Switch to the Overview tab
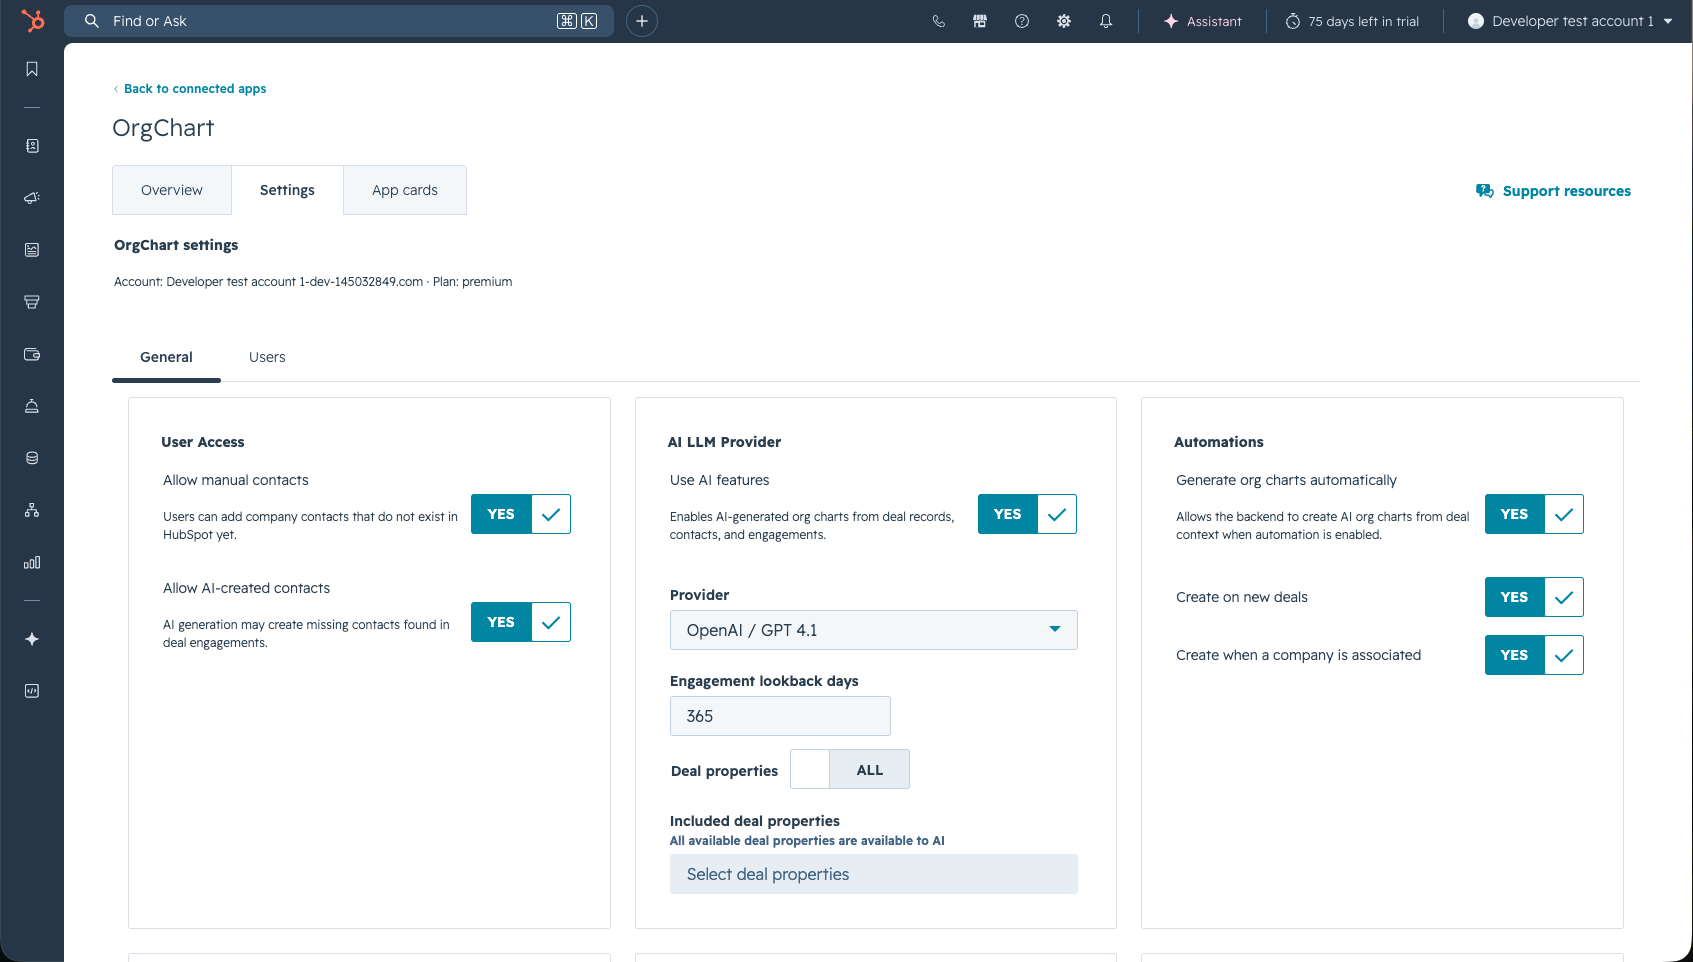Image resolution: width=1693 pixels, height=962 pixels. (x=172, y=190)
